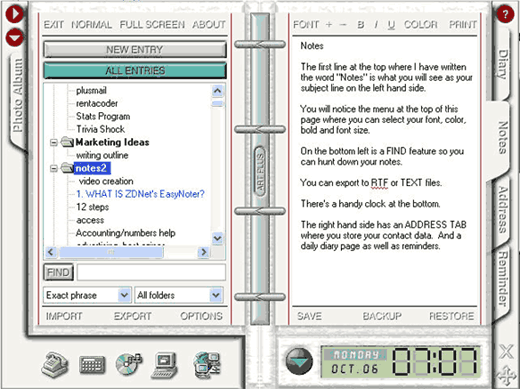Click tree scroll down arrow
This screenshot has width=520, height=389.
coord(217,238)
